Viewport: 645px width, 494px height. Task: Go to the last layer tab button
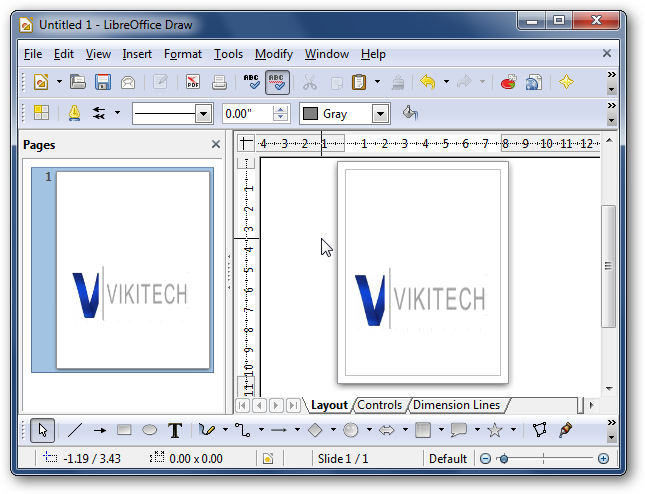(293, 406)
